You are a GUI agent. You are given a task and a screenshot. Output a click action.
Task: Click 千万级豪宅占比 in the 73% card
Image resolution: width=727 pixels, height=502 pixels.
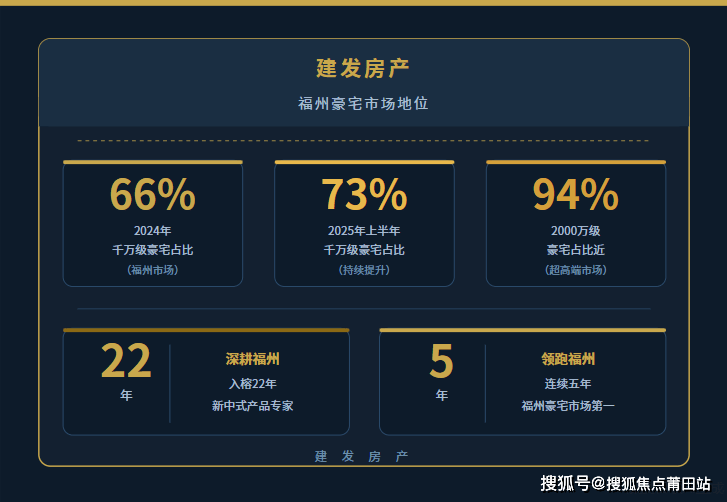[x=364, y=250]
